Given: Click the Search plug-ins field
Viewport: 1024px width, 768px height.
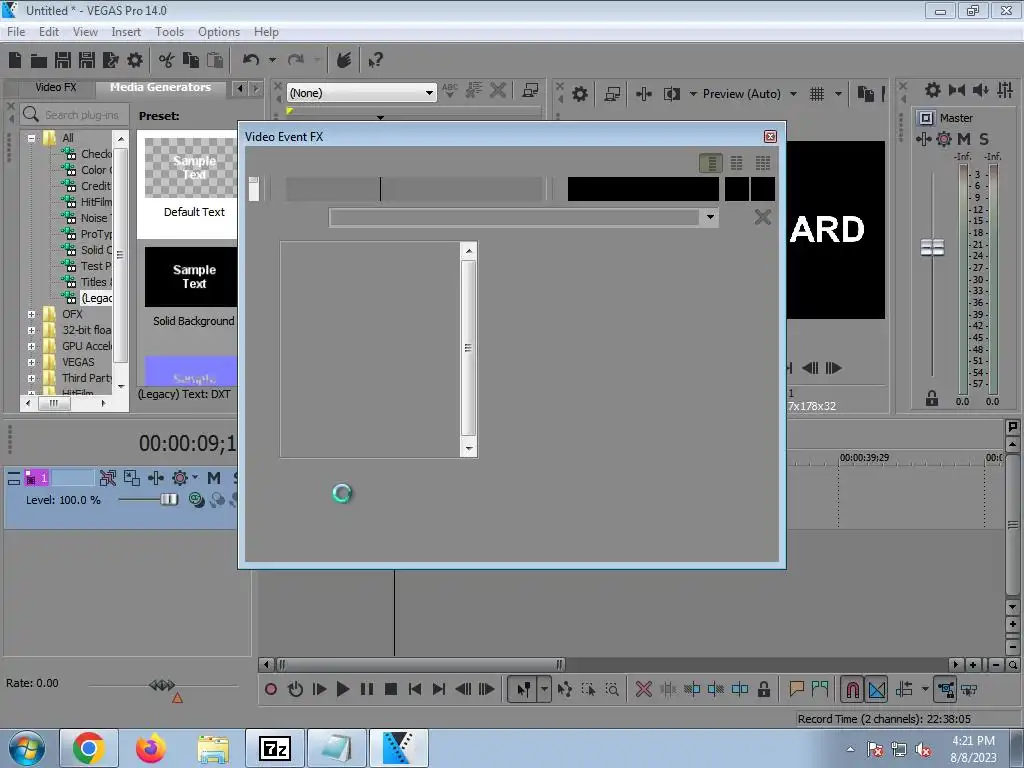Looking at the screenshot, I should [75, 114].
